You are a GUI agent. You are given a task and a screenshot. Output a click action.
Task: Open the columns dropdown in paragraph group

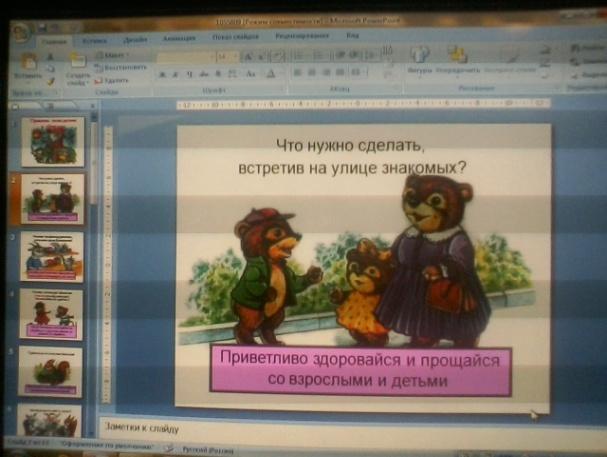click(357, 72)
